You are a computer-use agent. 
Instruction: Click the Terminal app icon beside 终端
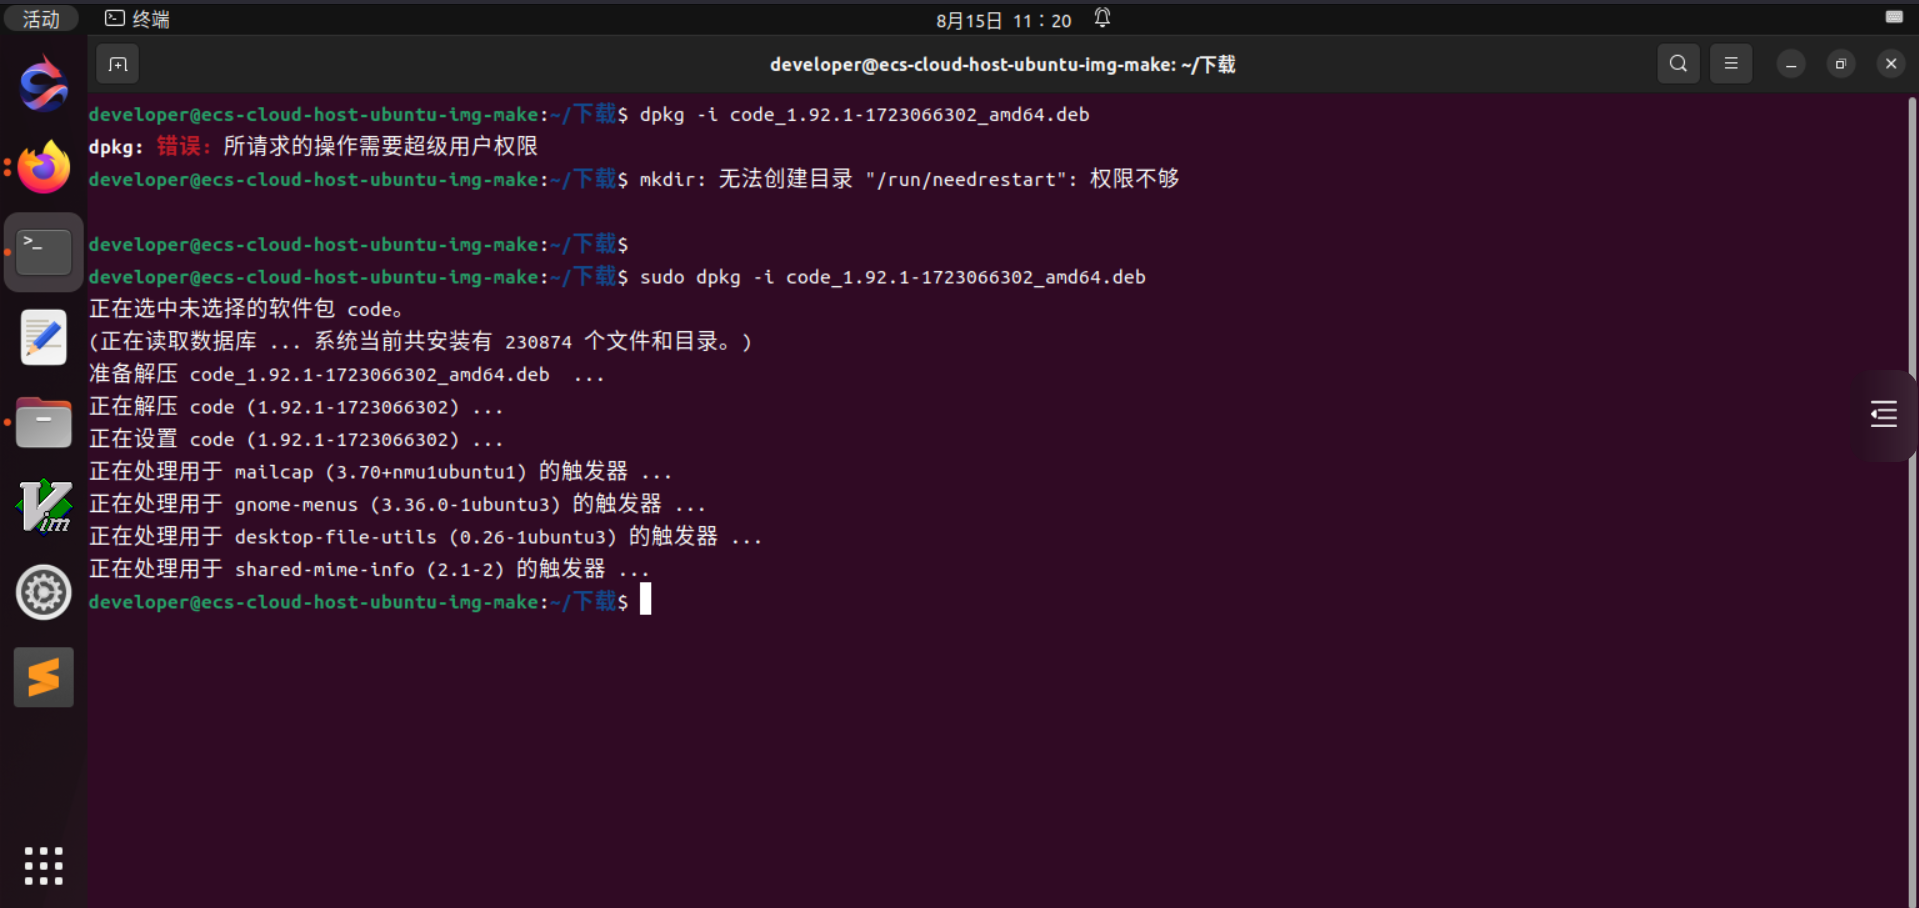tap(113, 18)
